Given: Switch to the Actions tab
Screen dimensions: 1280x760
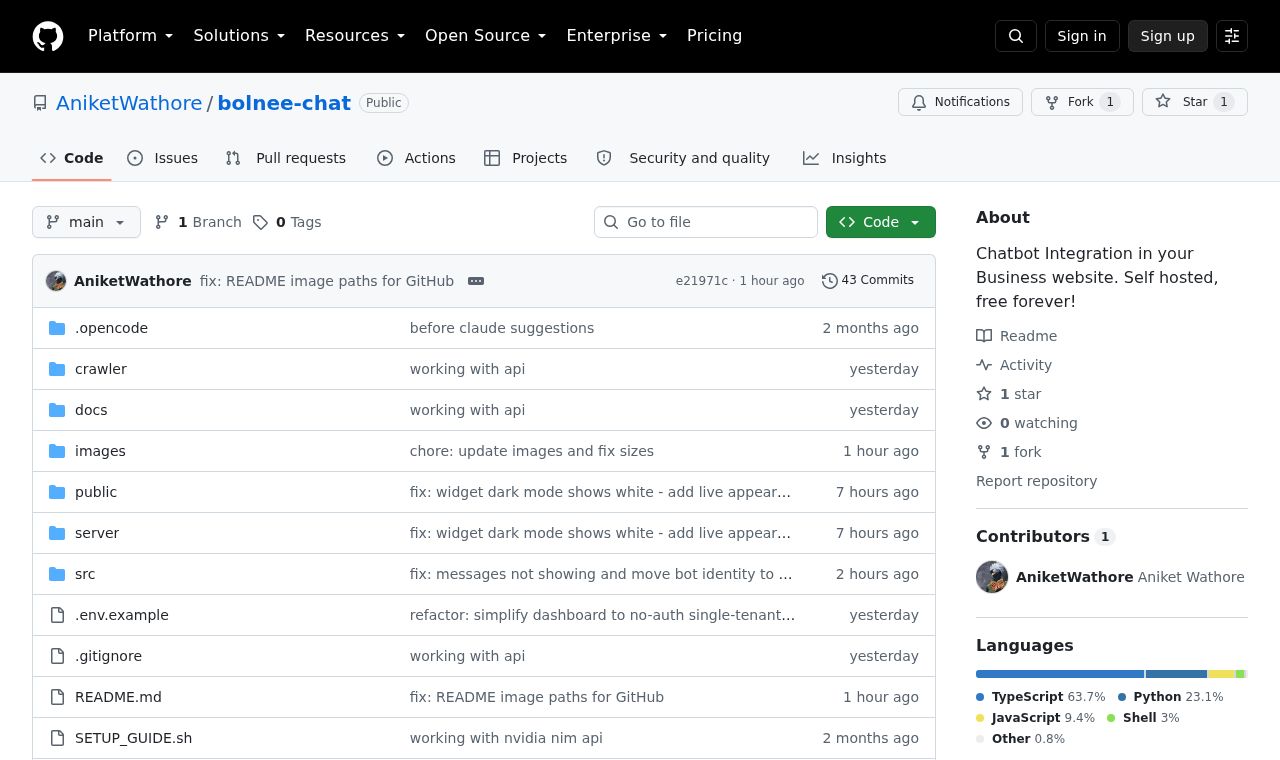Looking at the screenshot, I should (416, 158).
